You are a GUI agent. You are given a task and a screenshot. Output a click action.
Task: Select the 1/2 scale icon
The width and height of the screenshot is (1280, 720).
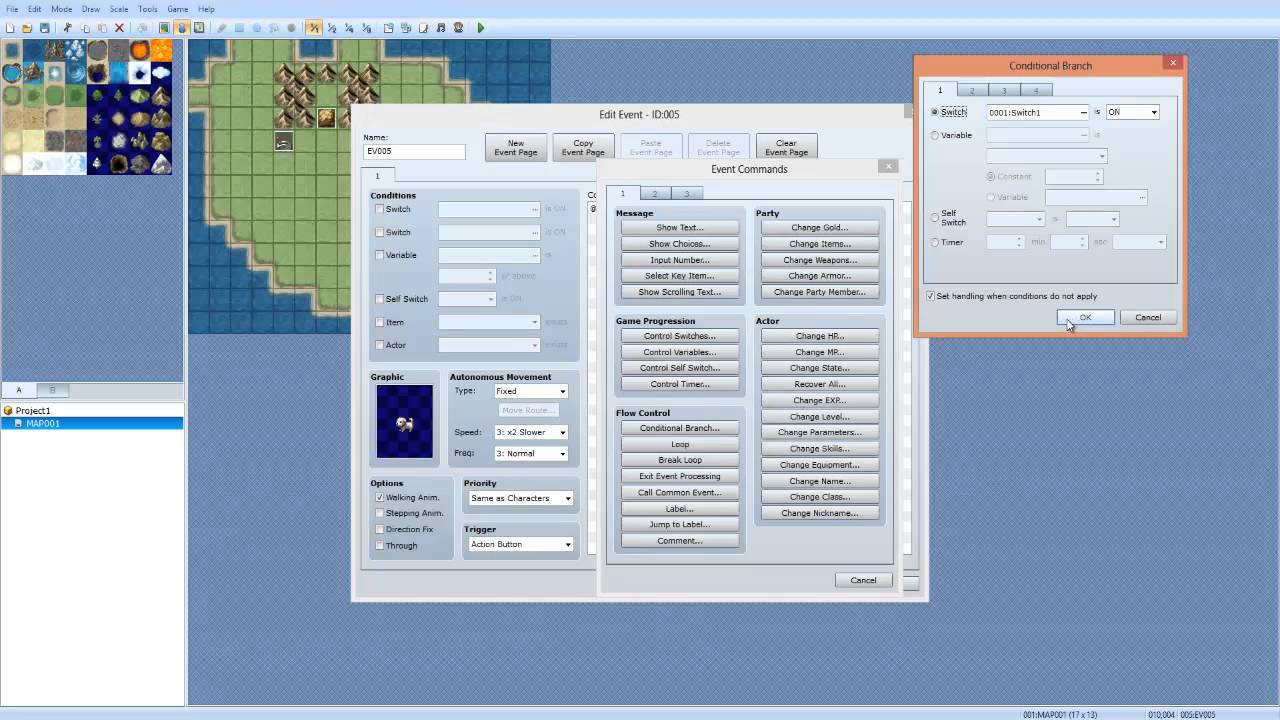pos(332,28)
